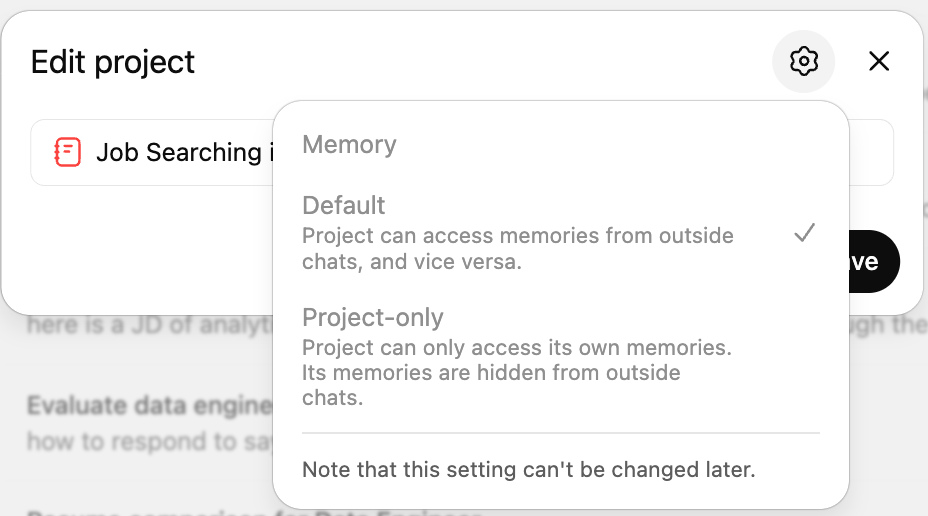Click the checkmark beside the Default option

[804, 233]
